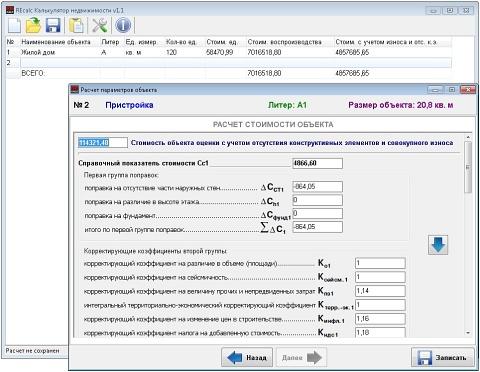480x372 pixels.
Task: Close the Расчет параметров объекта dialog
Action: click(x=468, y=90)
